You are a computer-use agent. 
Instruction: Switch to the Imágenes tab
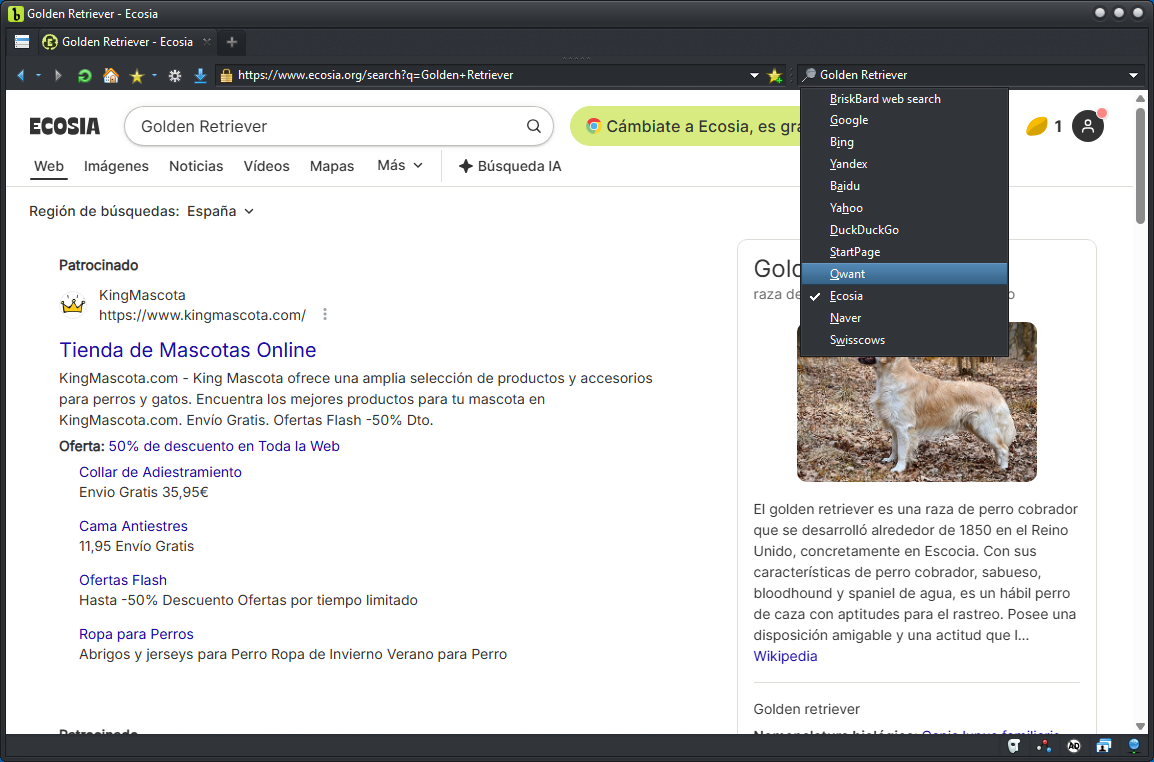(x=116, y=166)
